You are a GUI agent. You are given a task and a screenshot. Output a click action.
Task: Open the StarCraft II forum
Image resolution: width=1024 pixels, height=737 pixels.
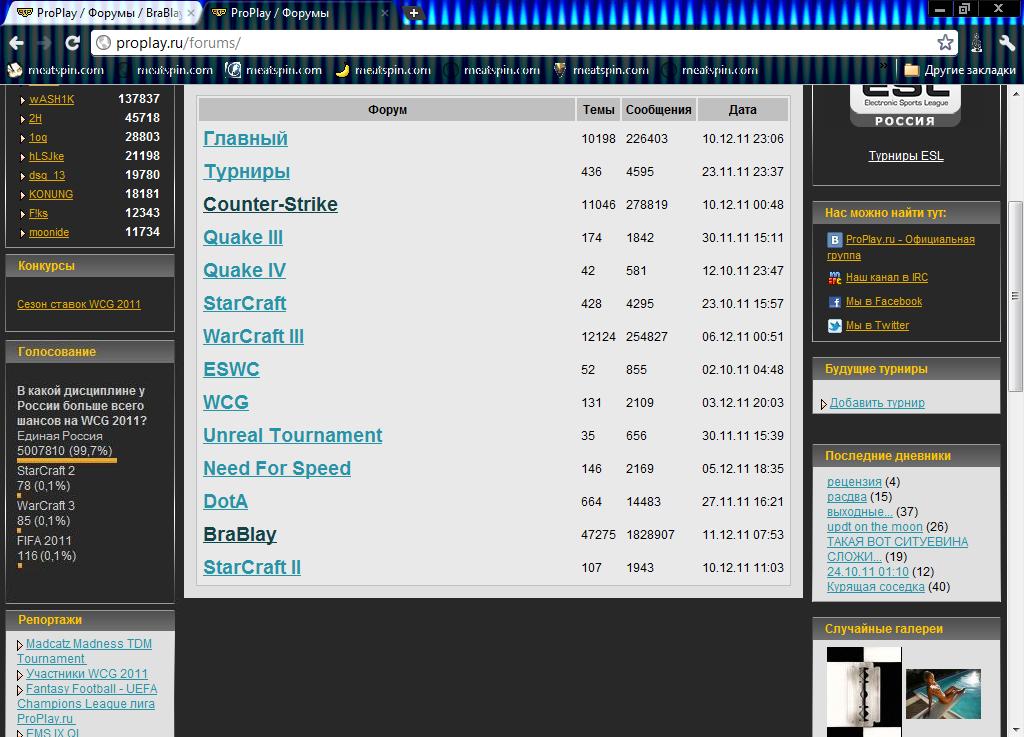tap(251, 567)
